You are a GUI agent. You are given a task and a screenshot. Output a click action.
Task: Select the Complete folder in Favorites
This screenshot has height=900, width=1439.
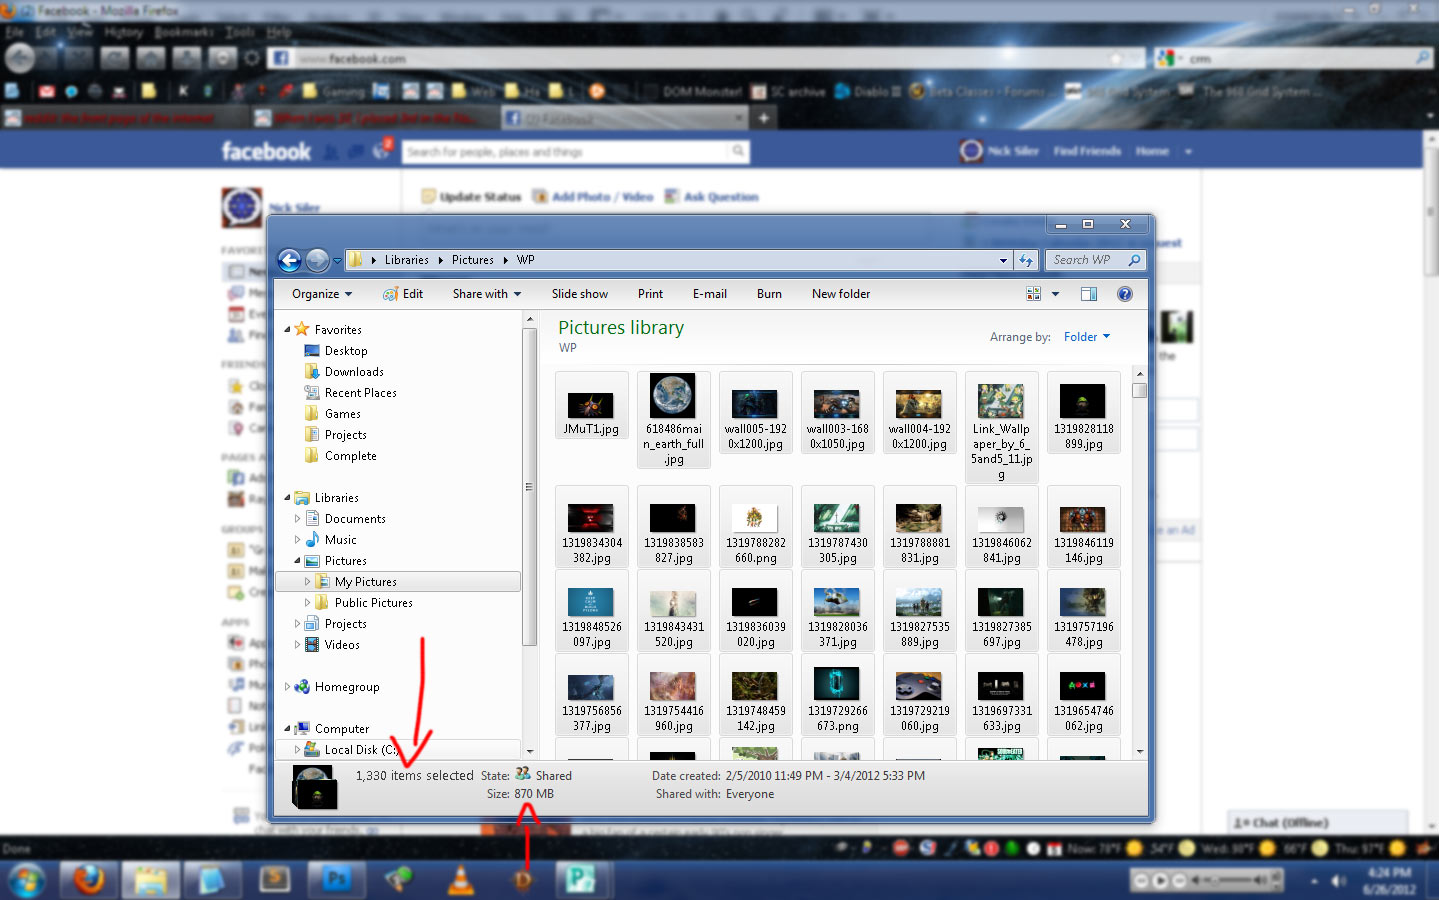[351, 456]
